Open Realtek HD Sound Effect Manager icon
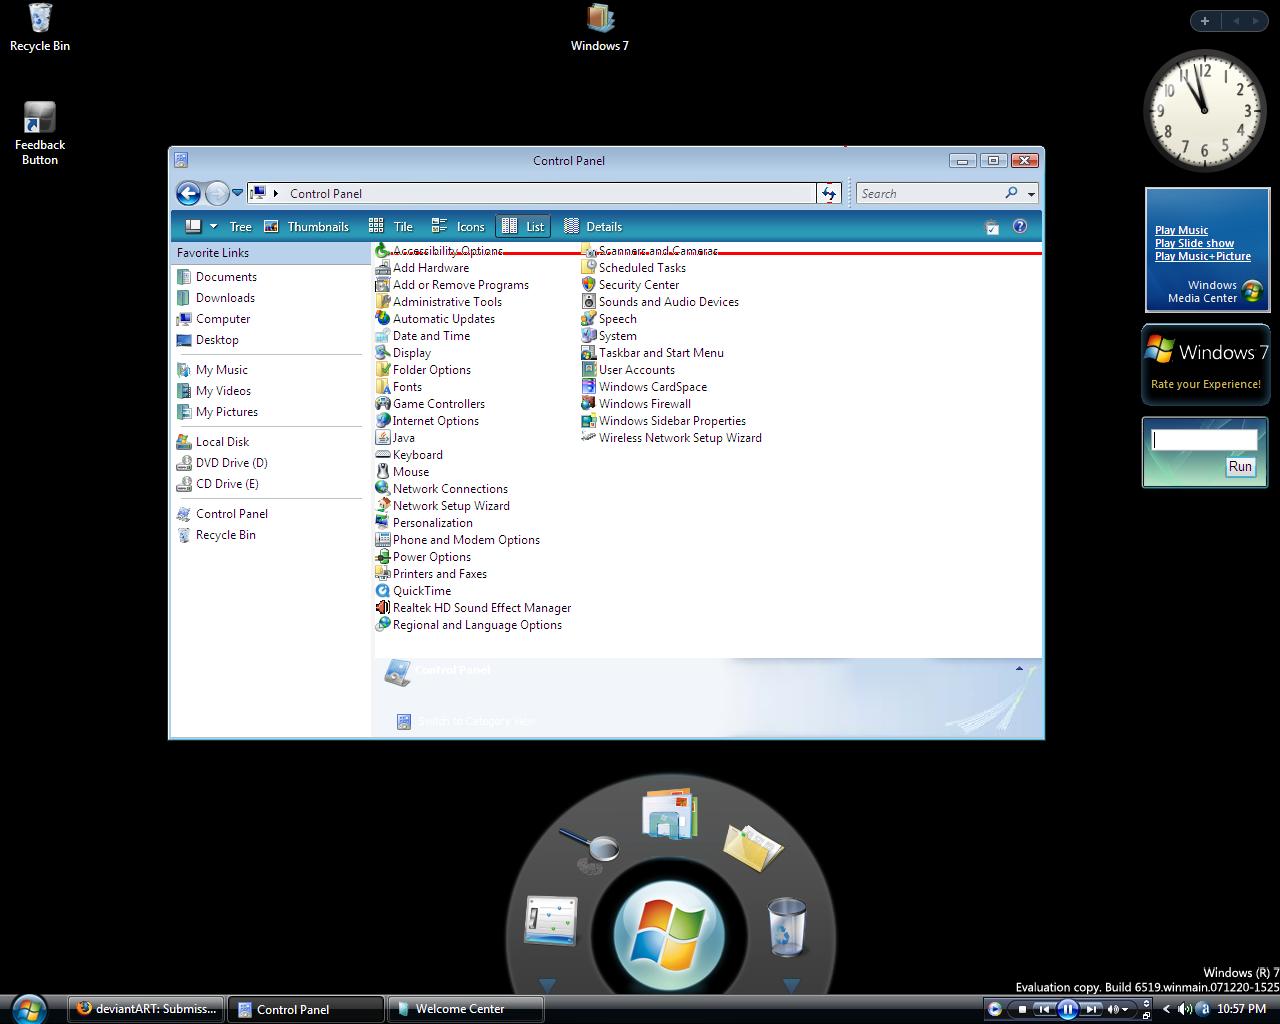Screen dimensions: 1280x1024 coord(383,608)
